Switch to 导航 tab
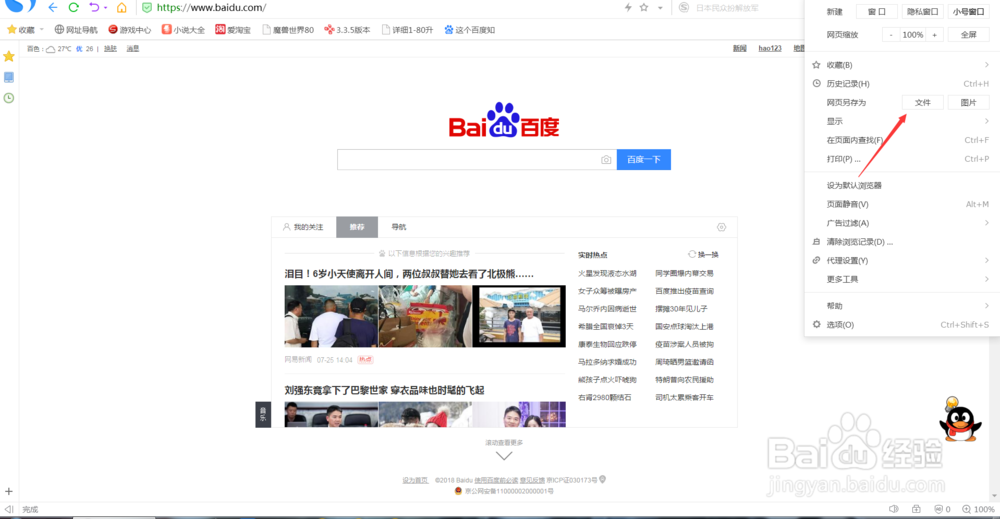The width and height of the screenshot is (1000, 519). coord(399,227)
